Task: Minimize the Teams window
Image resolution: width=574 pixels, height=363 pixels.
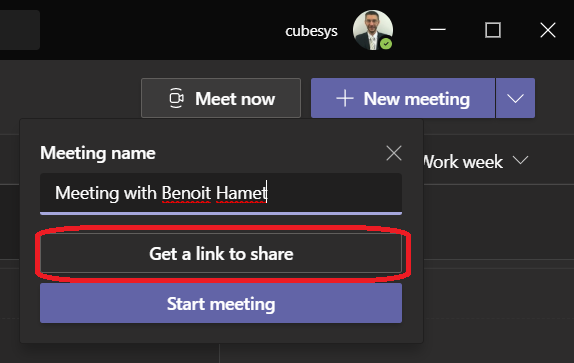Action: [438, 30]
